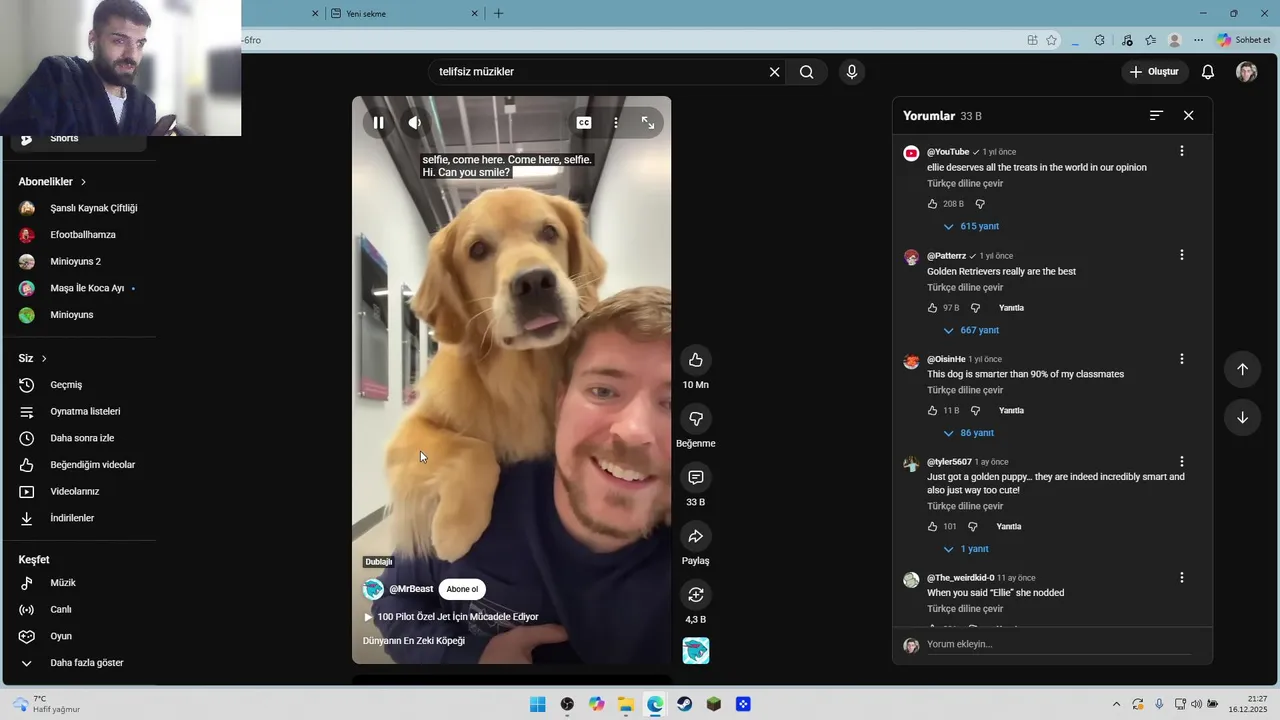
Task: Open the @MrBeast channel link
Action: tap(411, 589)
